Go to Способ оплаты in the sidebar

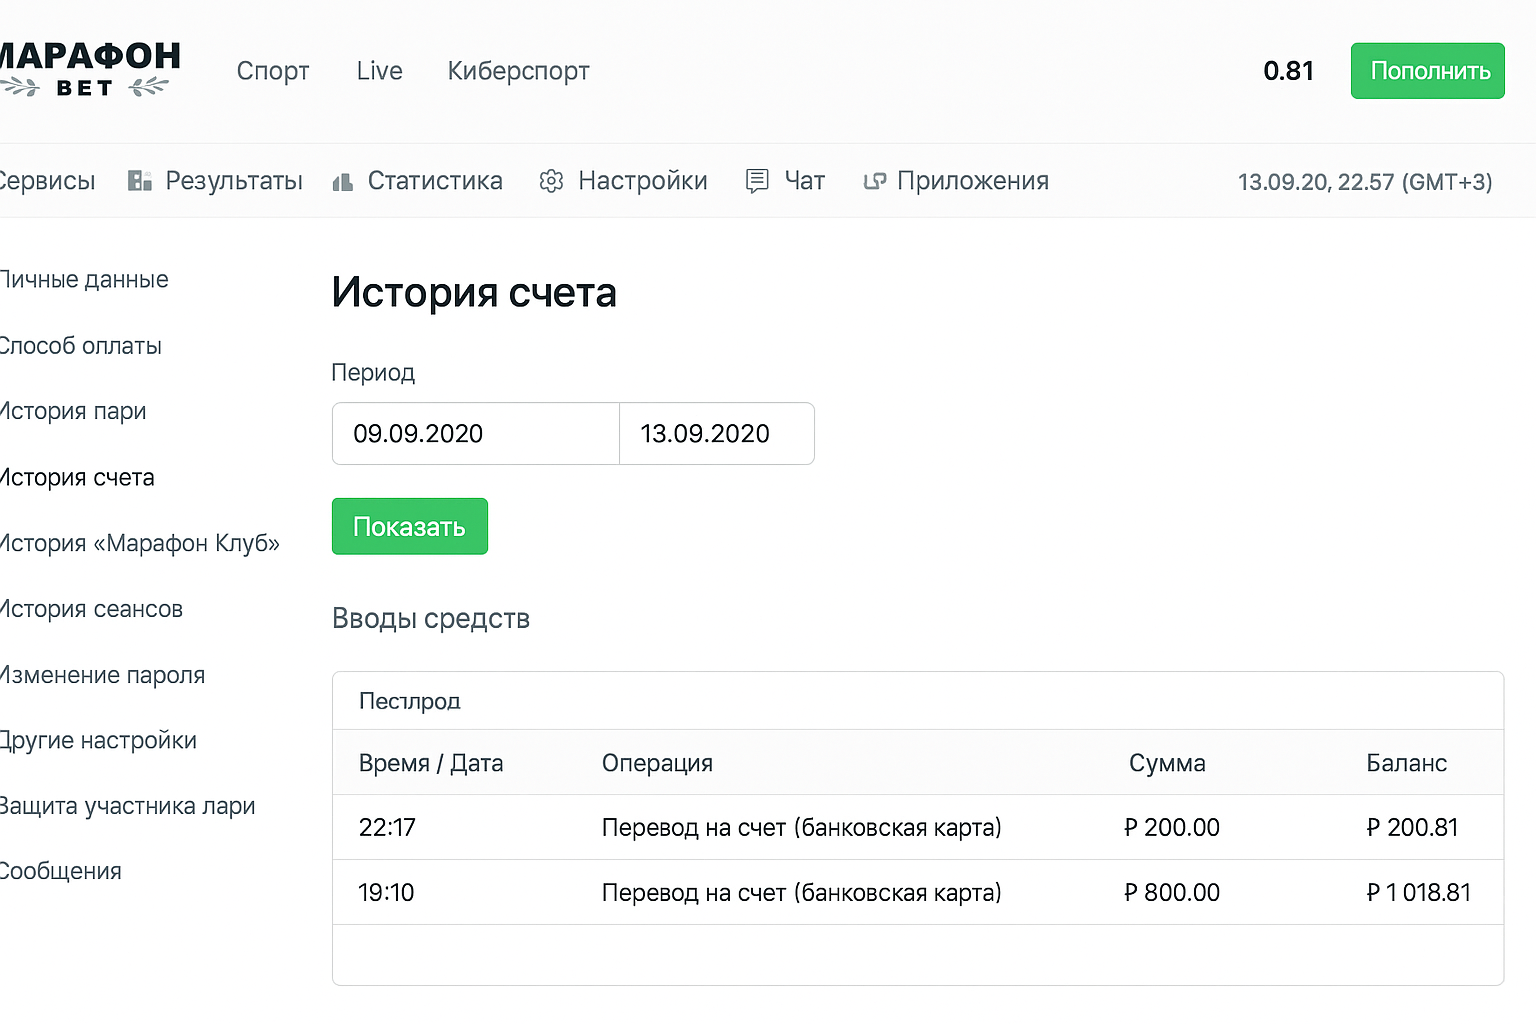click(x=81, y=346)
